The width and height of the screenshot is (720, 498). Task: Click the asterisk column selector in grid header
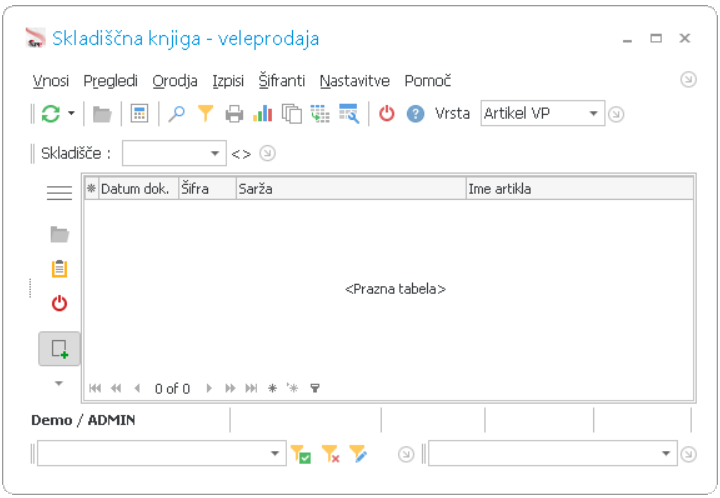tap(91, 189)
